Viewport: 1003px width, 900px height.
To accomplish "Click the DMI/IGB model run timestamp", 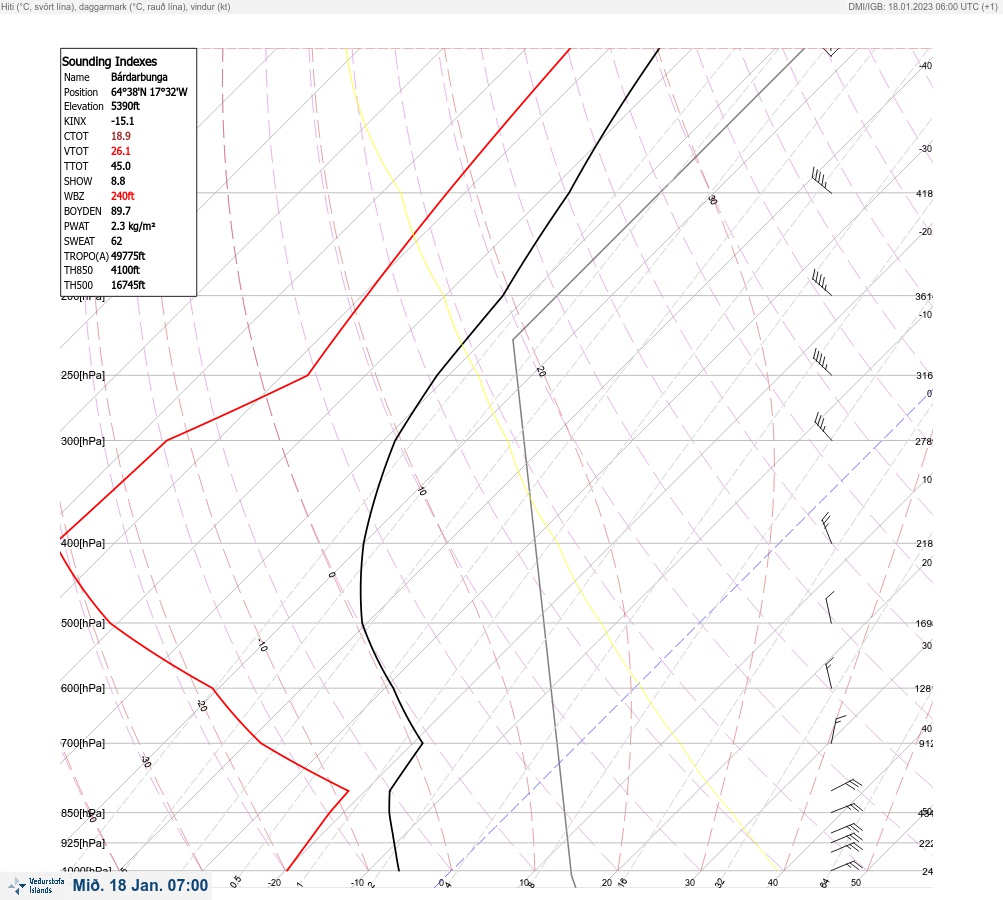I will click(924, 6).
